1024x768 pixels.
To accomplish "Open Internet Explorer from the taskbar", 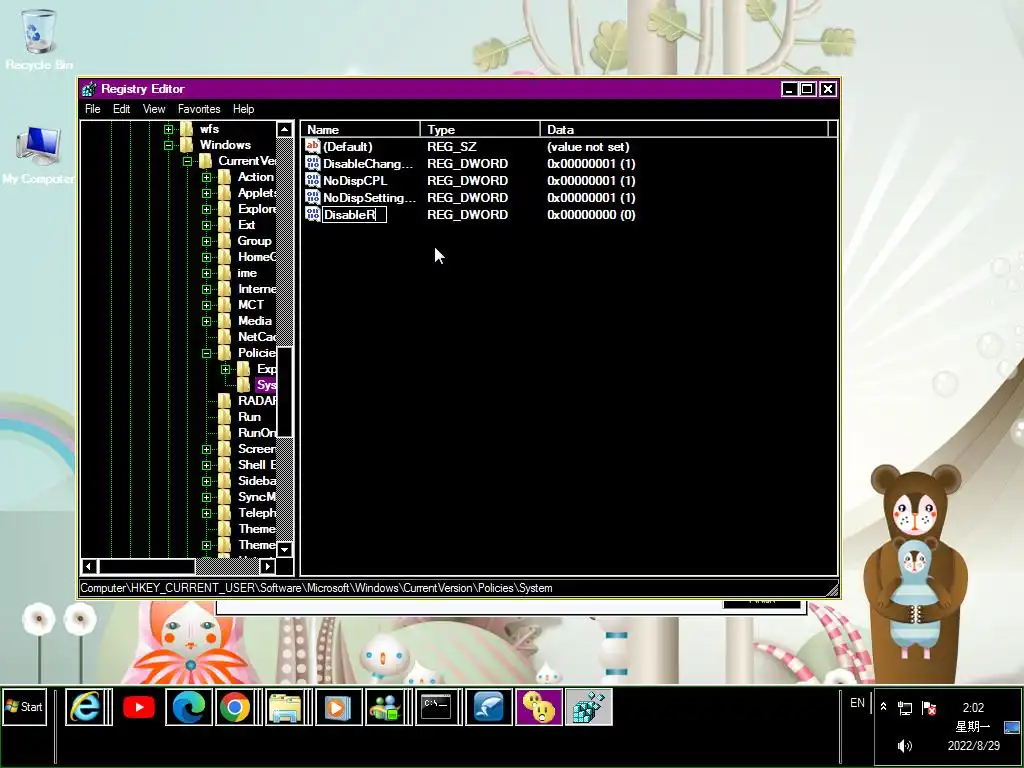I will [86, 707].
